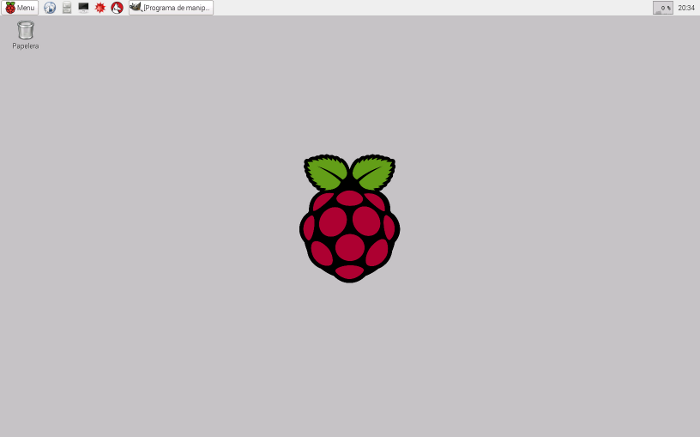Click the CPU usage monitor graph
The height and width of the screenshot is (437, 700).
click(x=663, y=8)
